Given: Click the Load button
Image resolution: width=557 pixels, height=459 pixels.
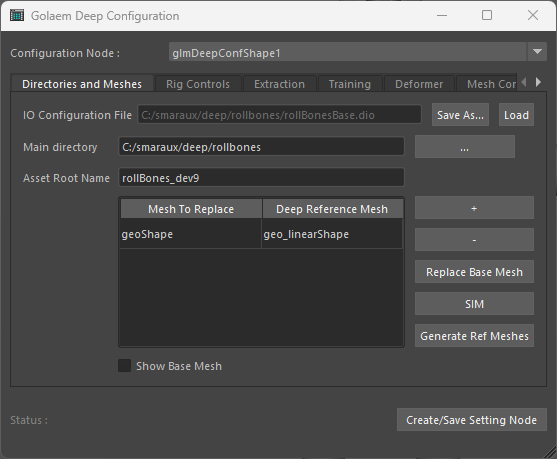Looking at the screenshot, I should point(516,115).
